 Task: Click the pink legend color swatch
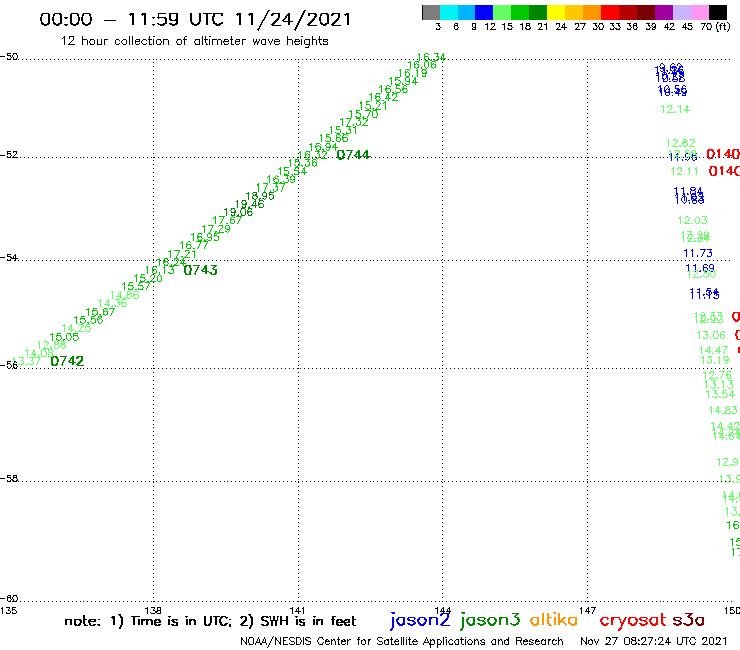[699, 12]
